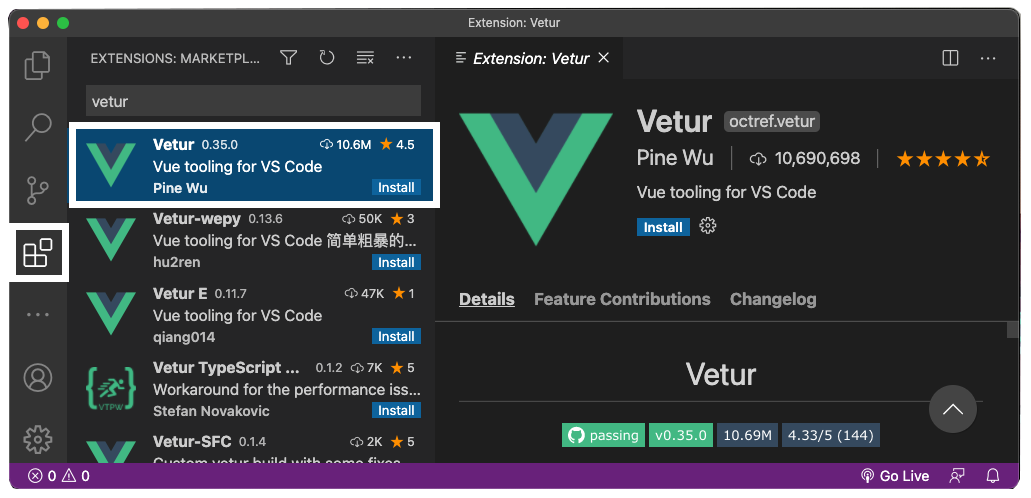Click the Vetur TypeScript runner icon
Screen dimensions: 1031x498
(x=111, y=389)
